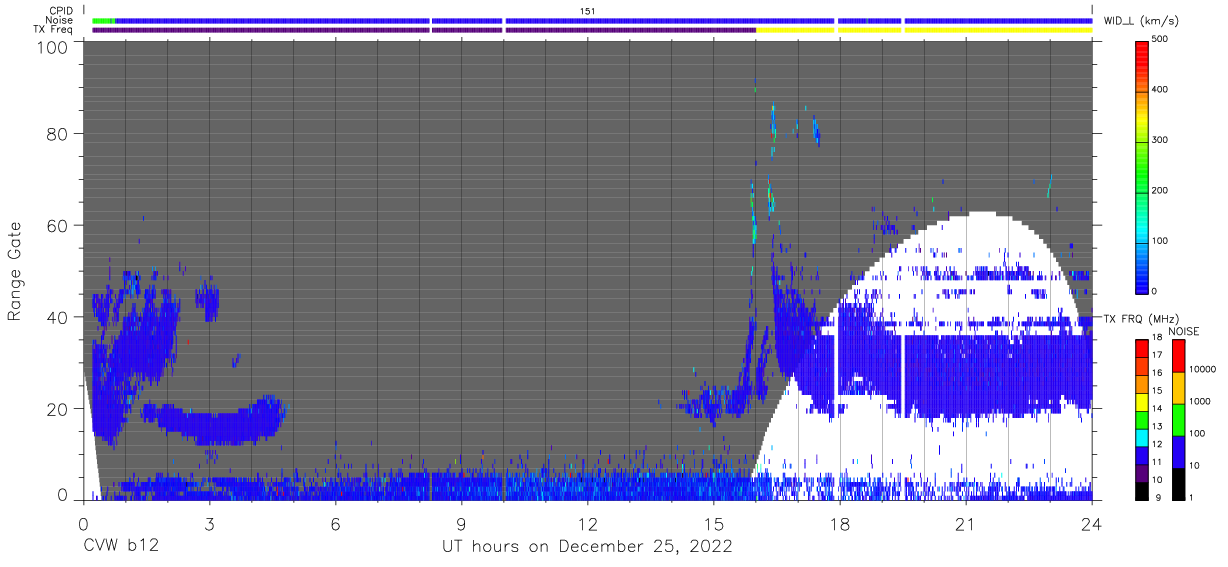The width and height of the screenshot is (1228, 567).
Task: Click the purple segment of the TX Freq bar
Action: pyautogui.click(x=424, y=30)
